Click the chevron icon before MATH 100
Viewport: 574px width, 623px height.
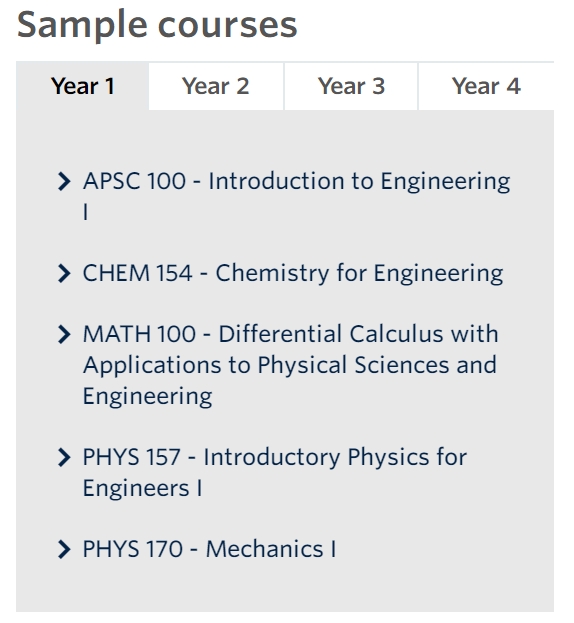(x=64, y=334)
